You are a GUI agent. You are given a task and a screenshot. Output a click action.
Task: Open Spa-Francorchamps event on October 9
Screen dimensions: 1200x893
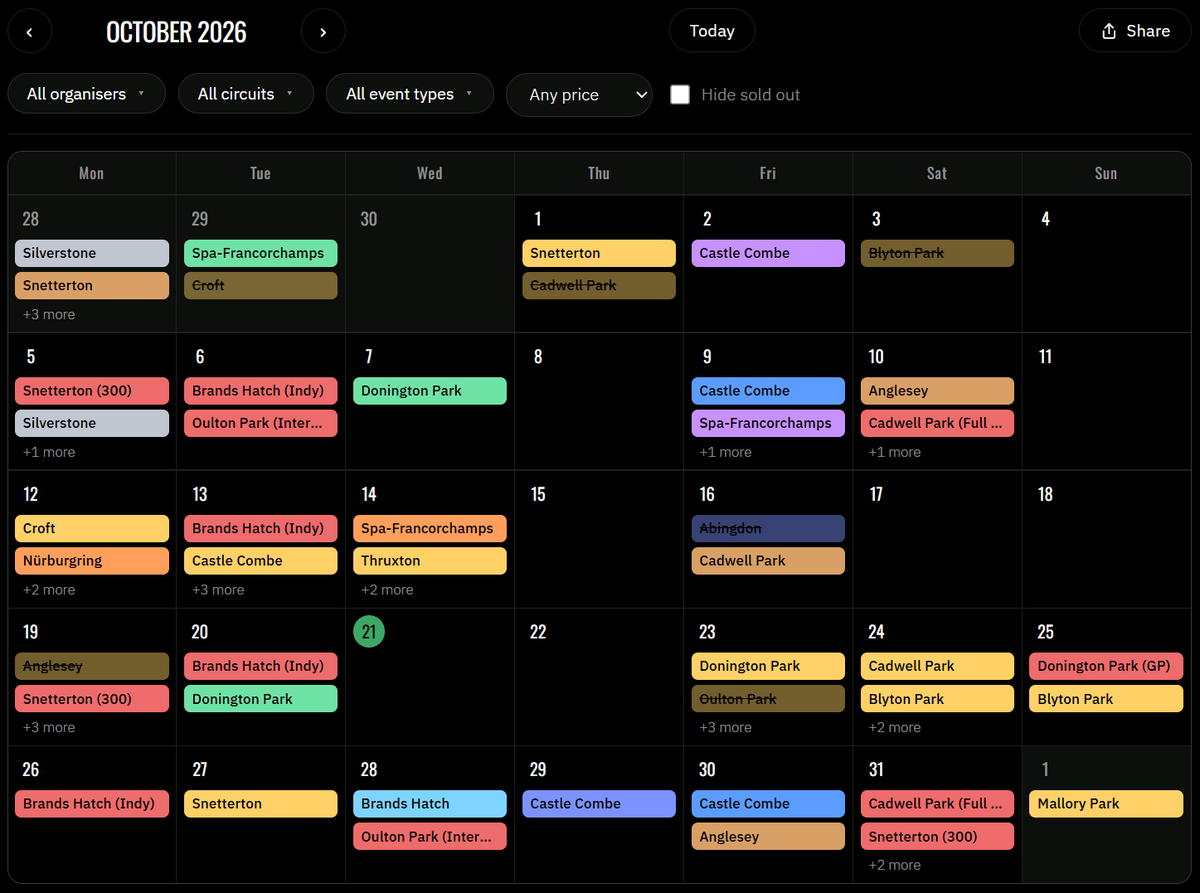click(x=768, y=423)
